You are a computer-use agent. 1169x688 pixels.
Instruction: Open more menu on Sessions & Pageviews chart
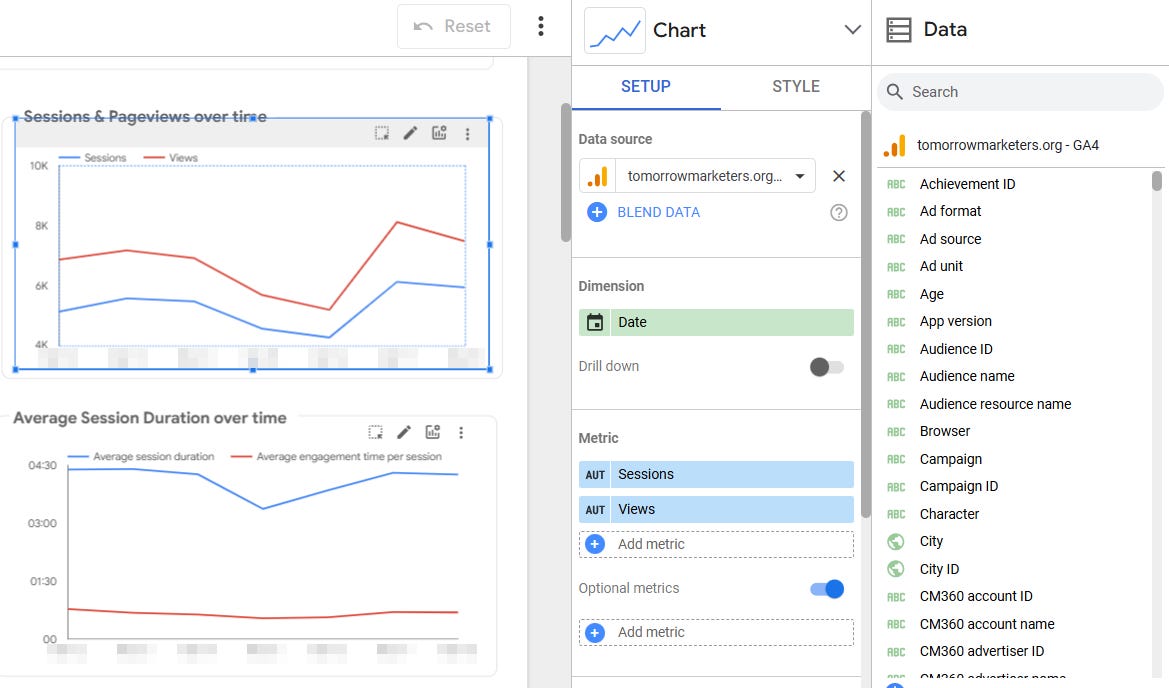click(467, 134)
